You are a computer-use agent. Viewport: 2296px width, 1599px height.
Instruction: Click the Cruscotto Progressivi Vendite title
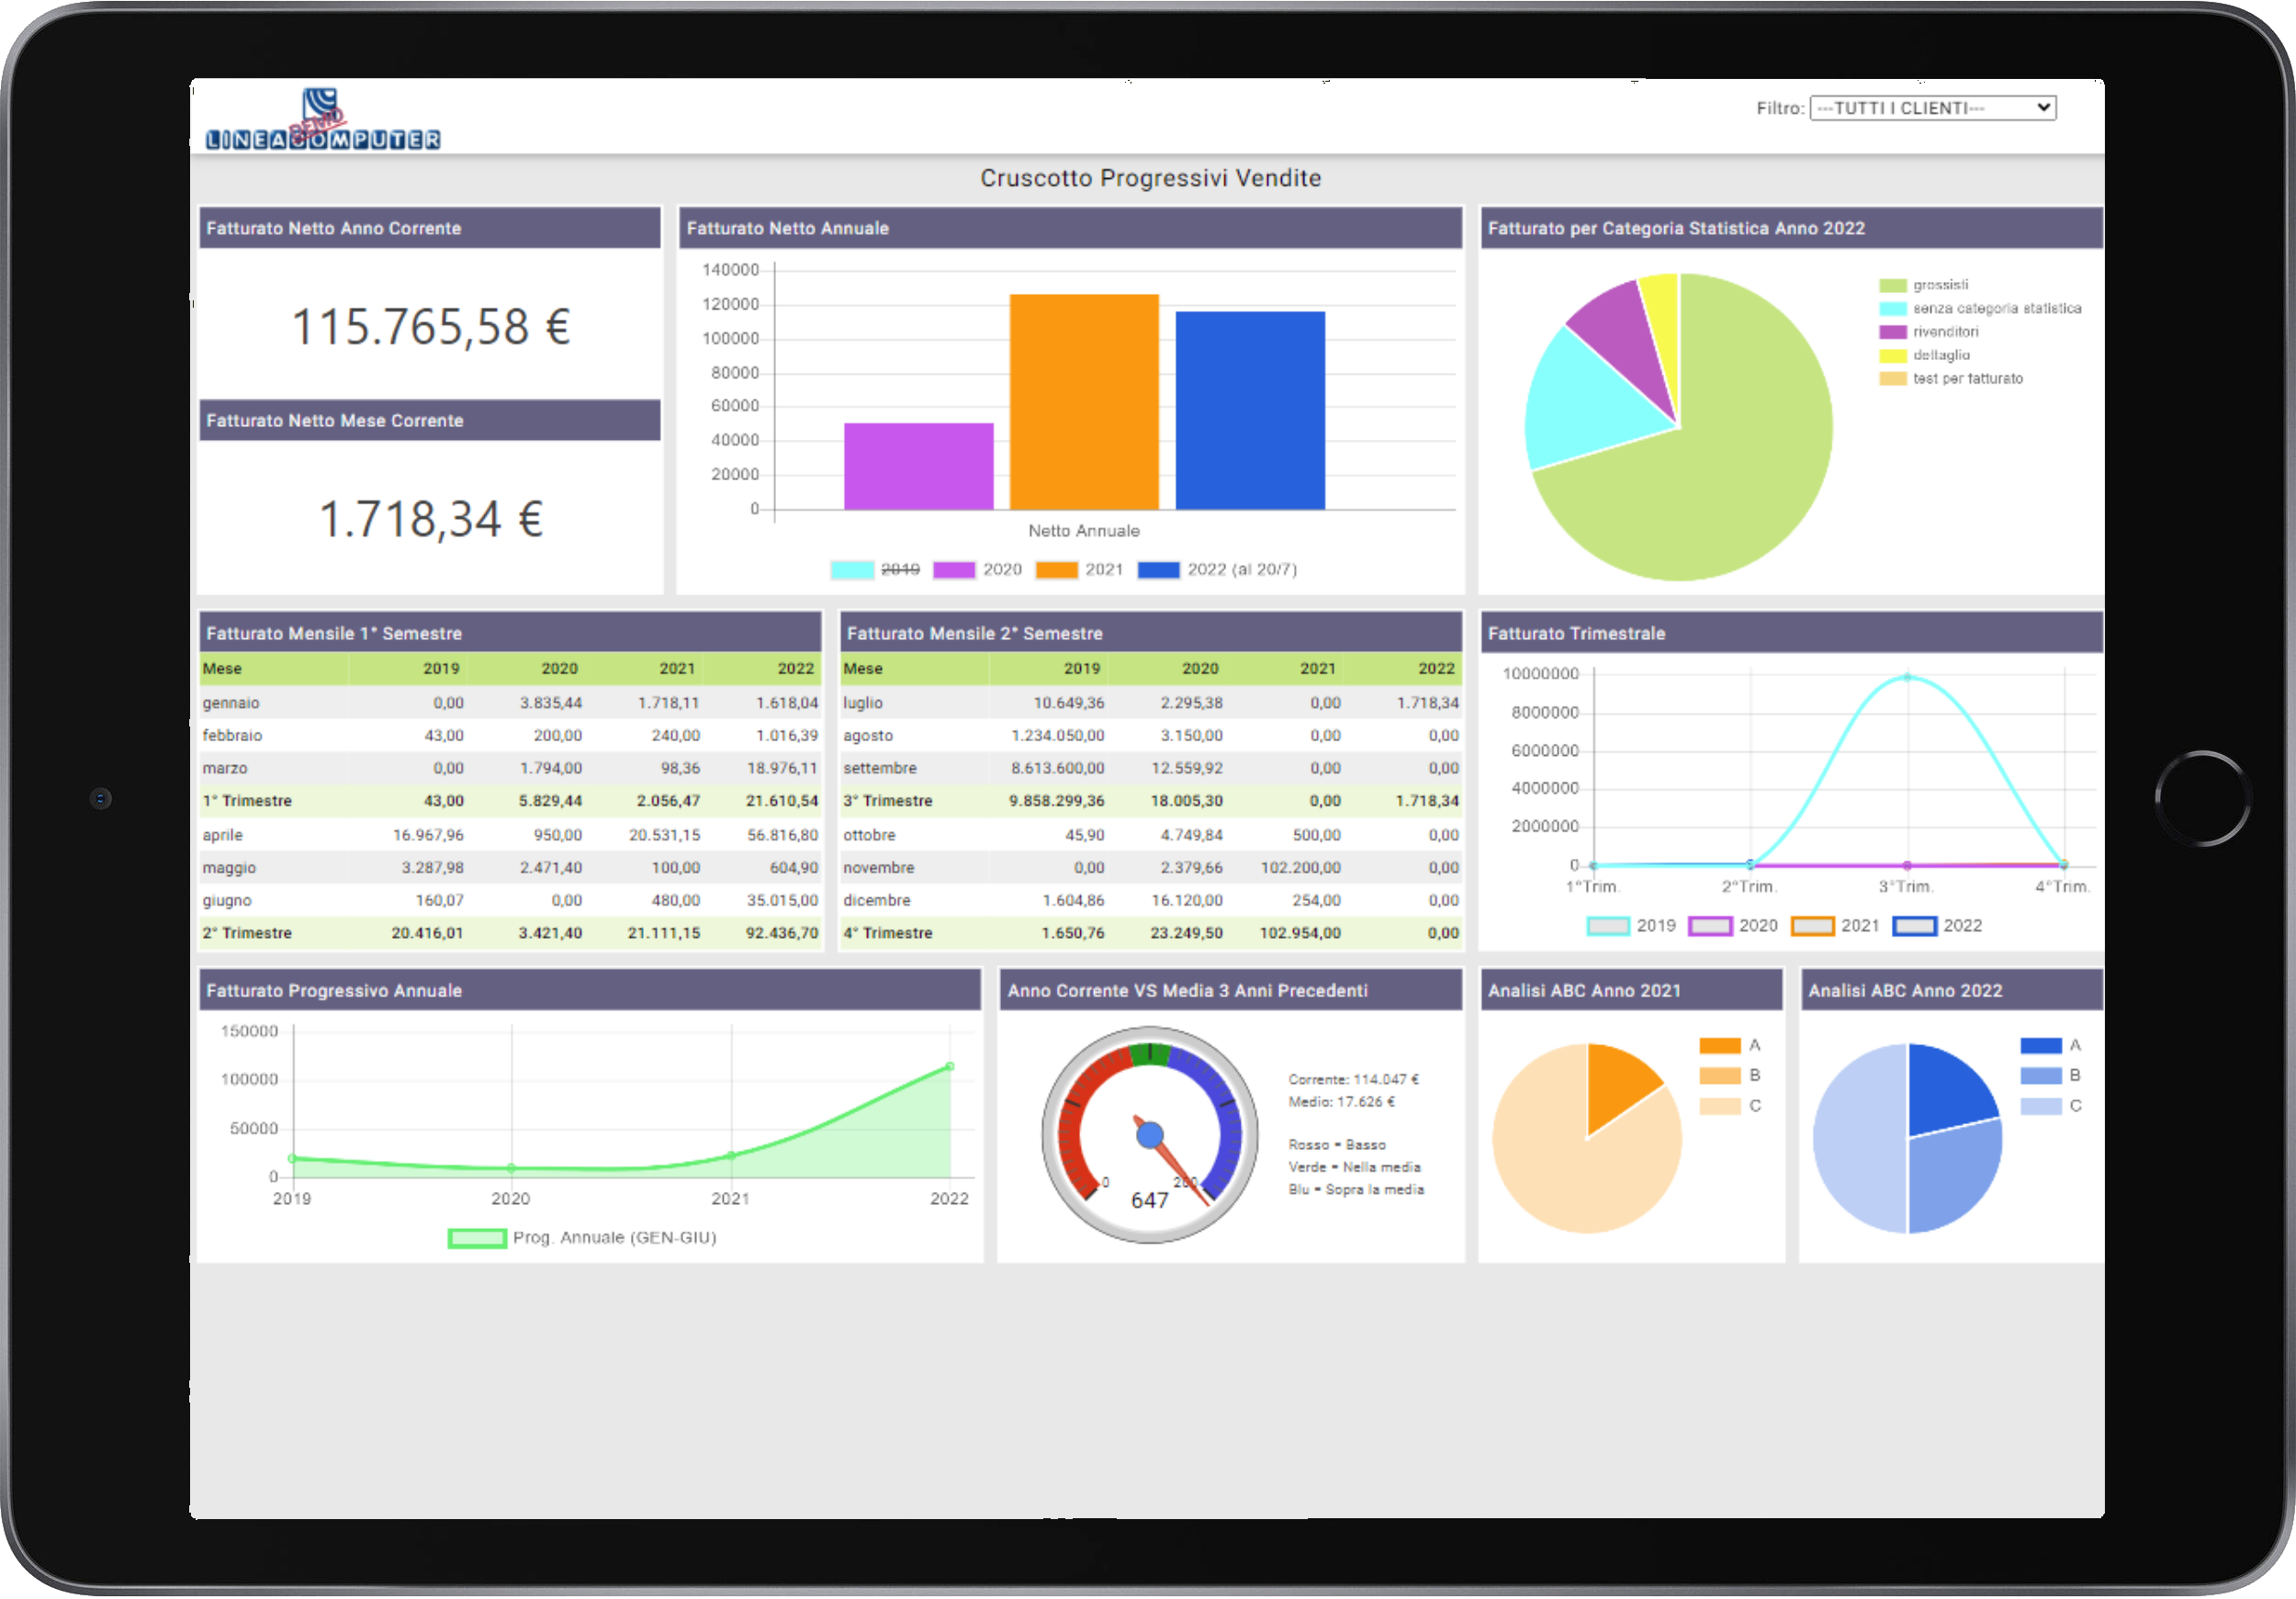pos(1150,178)
